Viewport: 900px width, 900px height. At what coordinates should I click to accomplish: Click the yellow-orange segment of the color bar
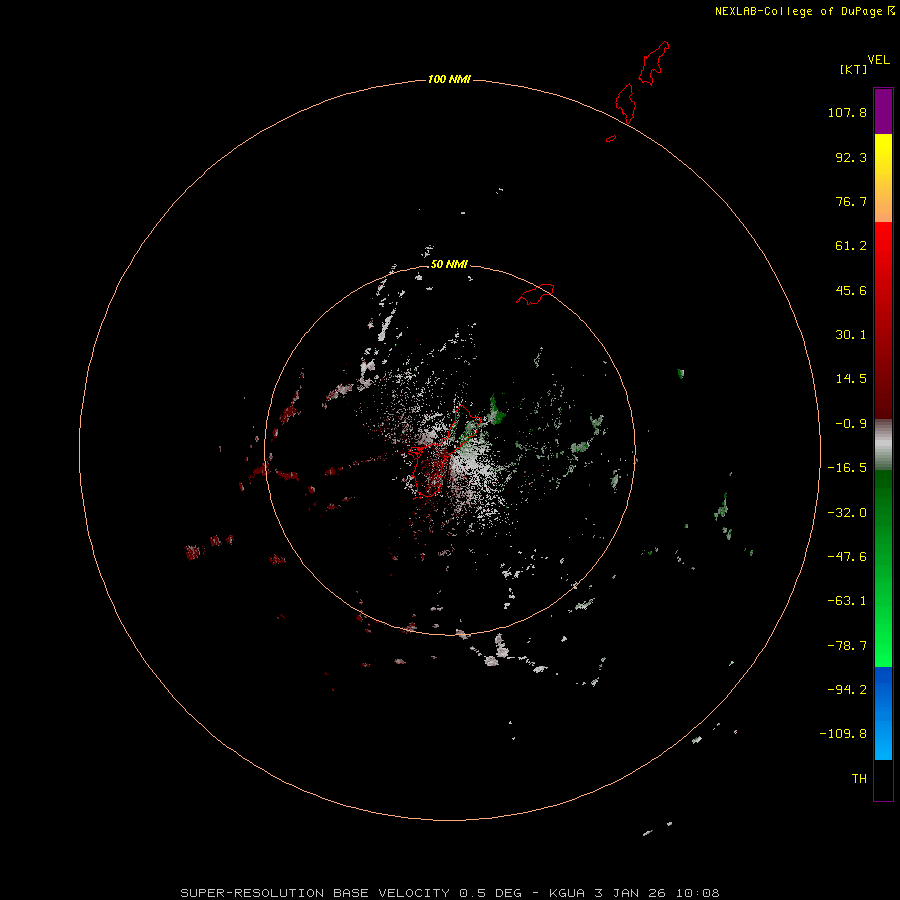[883, 178]
